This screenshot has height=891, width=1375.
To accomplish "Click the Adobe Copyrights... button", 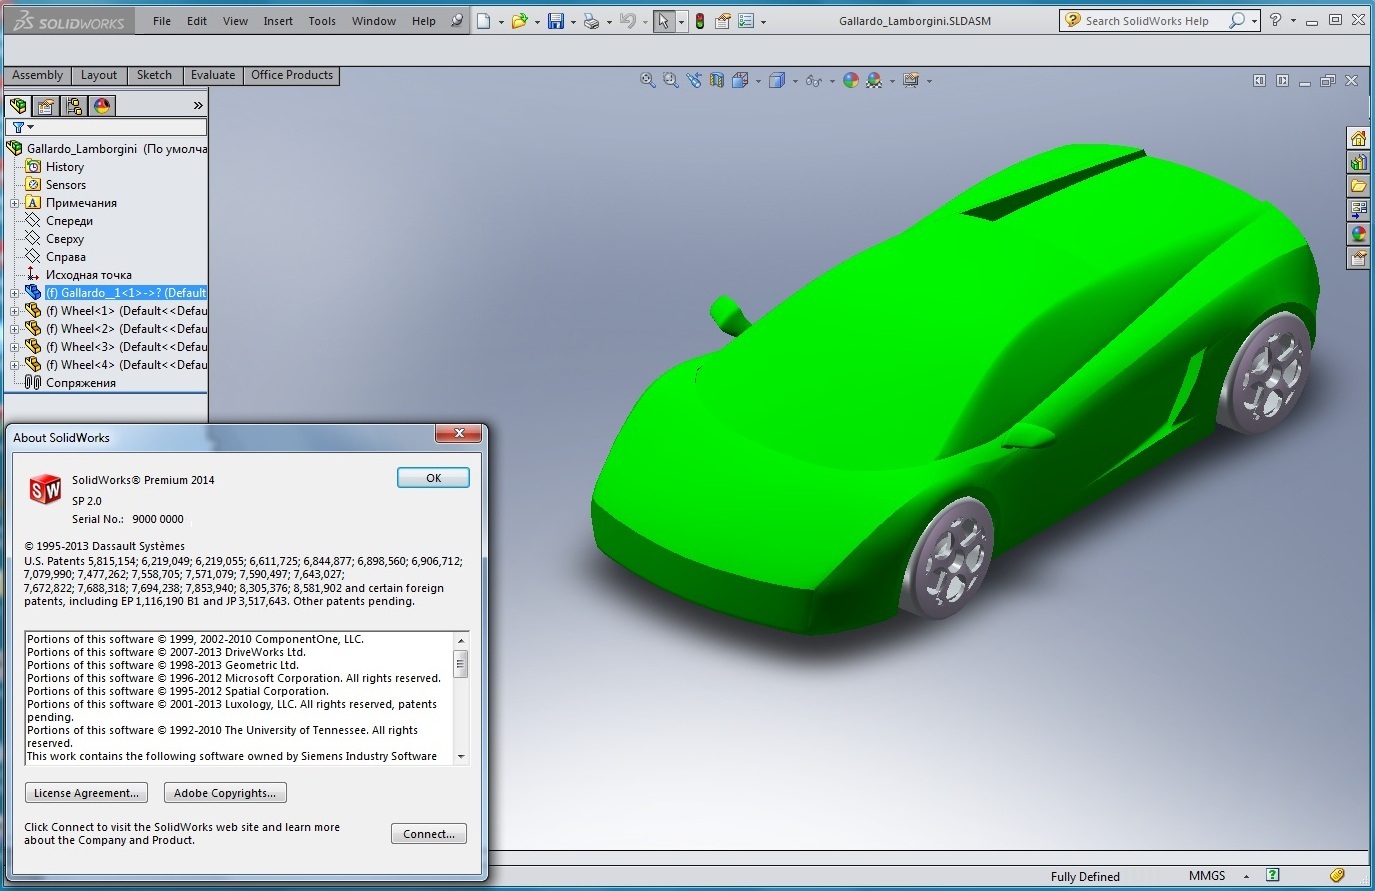I will point(225,793).
